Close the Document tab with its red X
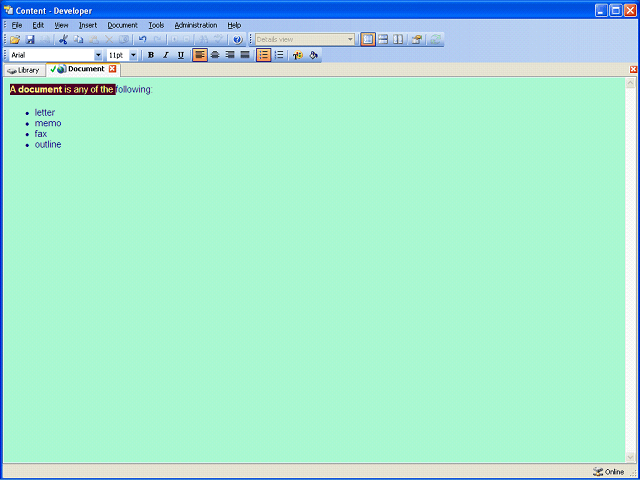The height and width of the screenshot is (480, 640). (112, 69)
